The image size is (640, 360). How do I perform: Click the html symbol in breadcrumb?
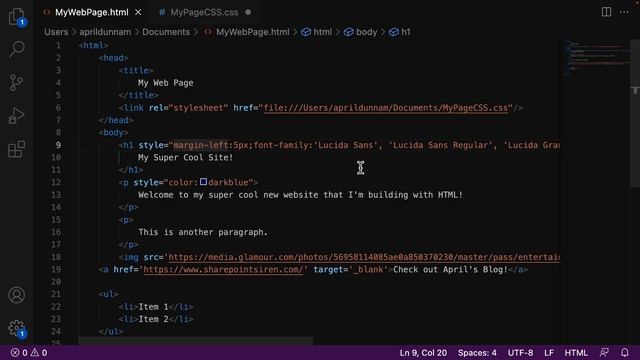pyautogui.click(x=317, y=32)
